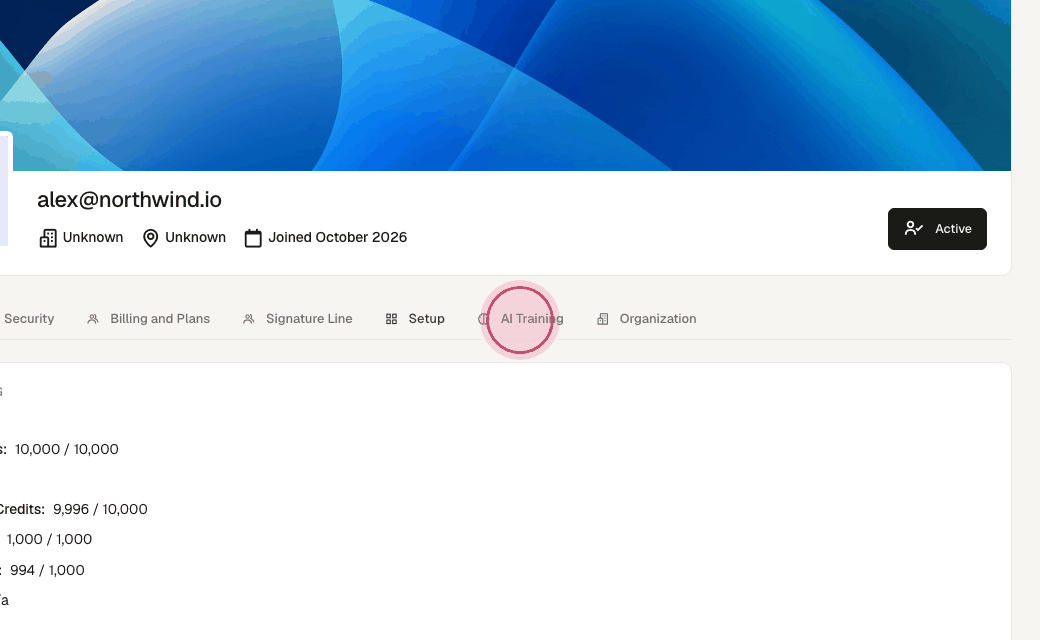Click the Unknown location text

(195, 237)
